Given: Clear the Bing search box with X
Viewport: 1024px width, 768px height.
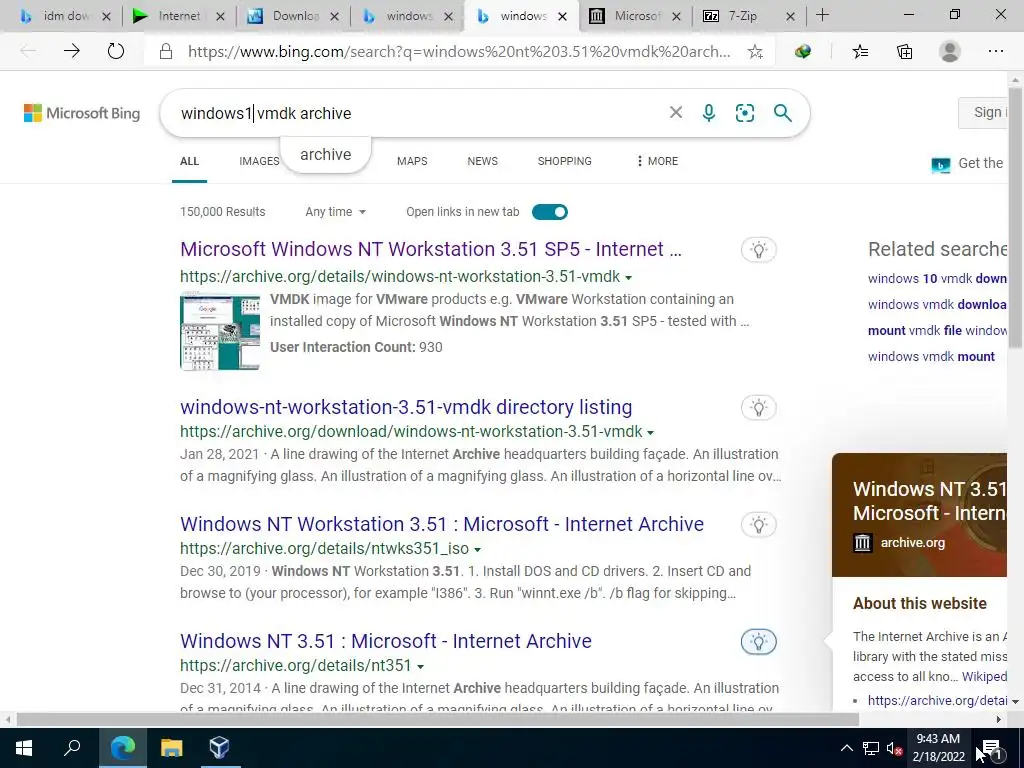Looking at the screenshot, I should 676,113.
